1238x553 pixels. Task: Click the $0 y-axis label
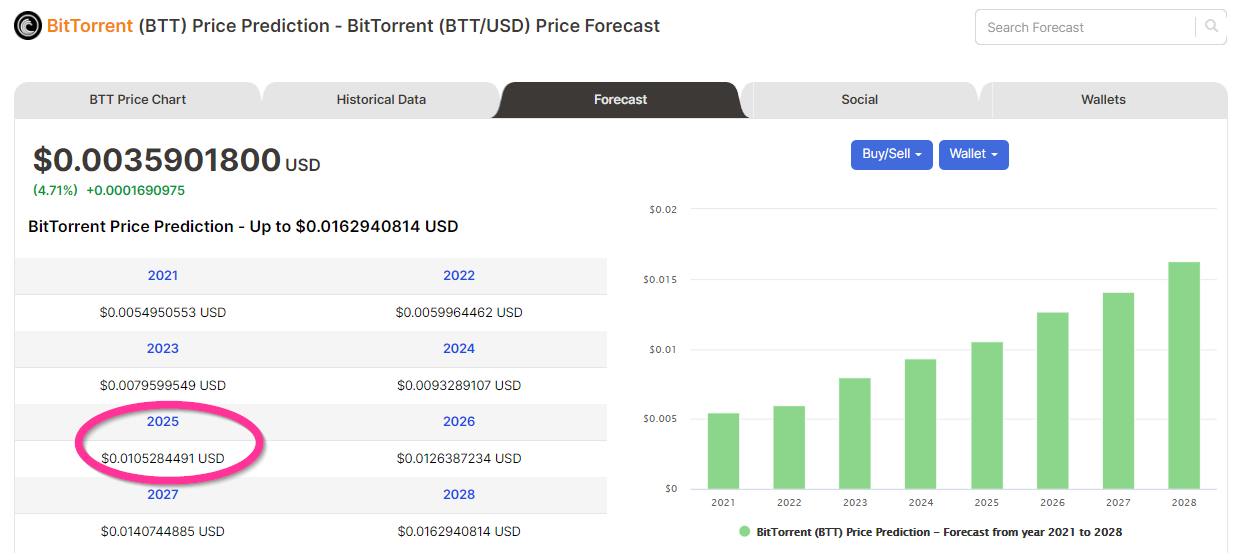669,489
